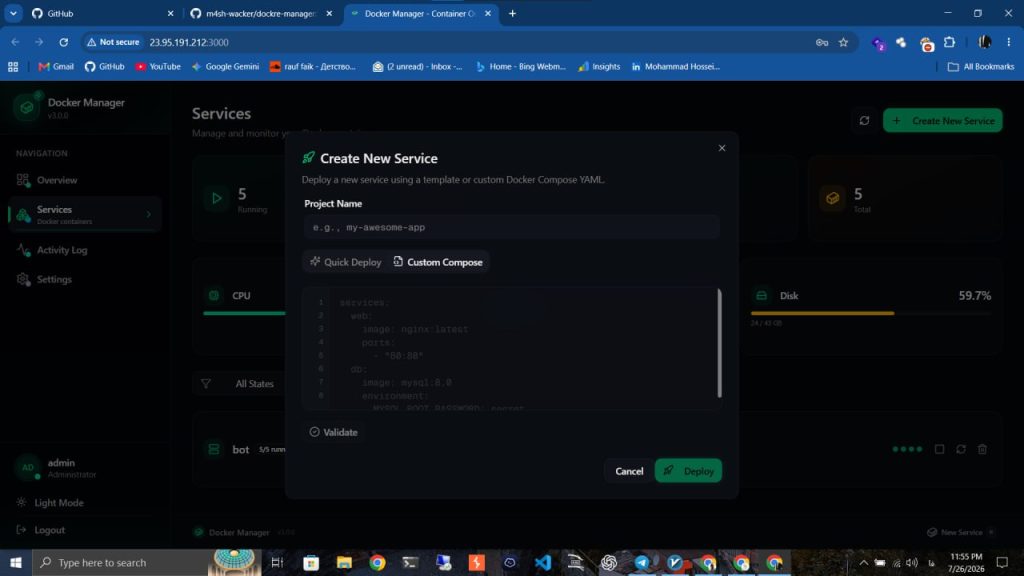The height and width of the screenshot is (576, 1024).
Task: Open the All Bookmarks folder
Action: 981,67
